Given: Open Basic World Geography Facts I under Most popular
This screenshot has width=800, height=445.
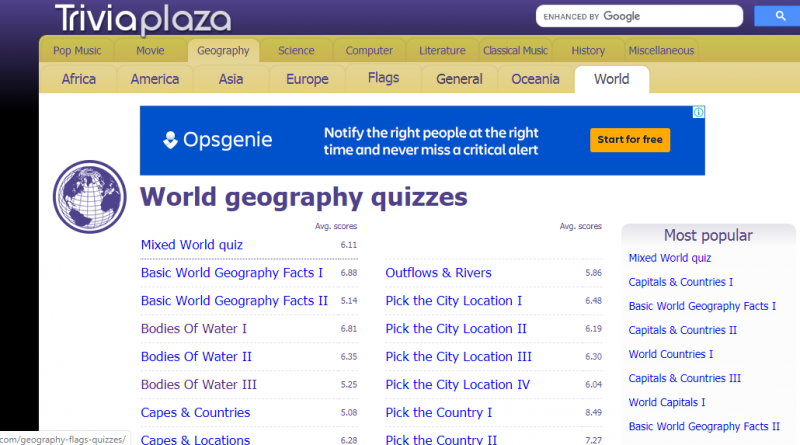Looking at the screenshot, I should pyautogui.click(x=702, y=306).
